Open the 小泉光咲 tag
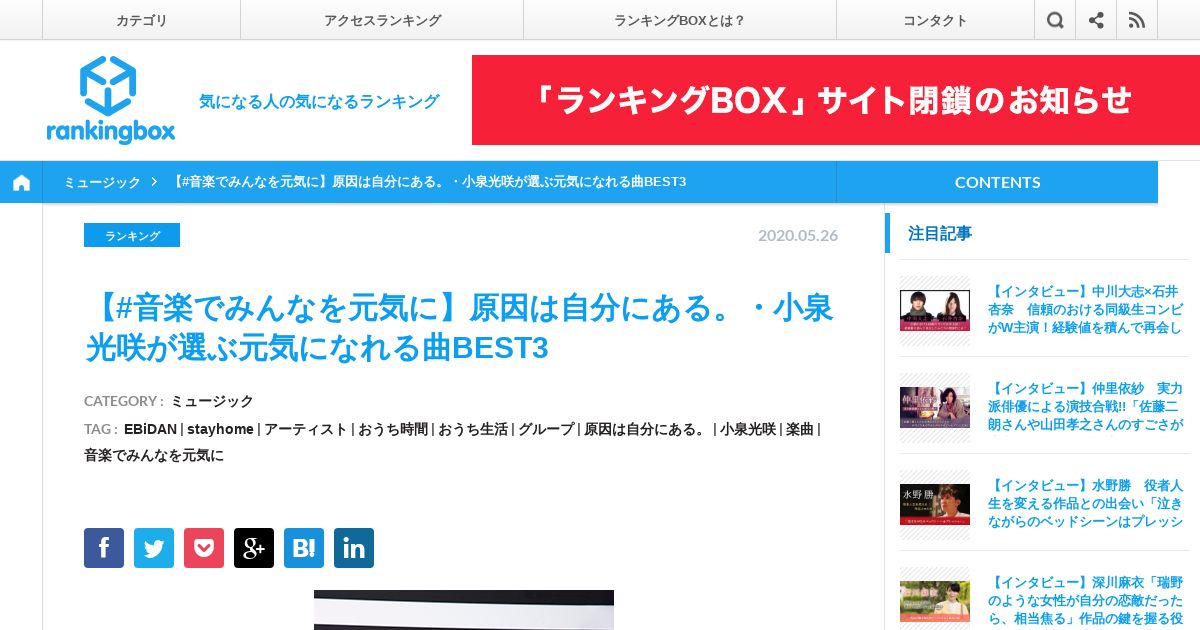Screen dimensions: 1200x630 point(748,429)
